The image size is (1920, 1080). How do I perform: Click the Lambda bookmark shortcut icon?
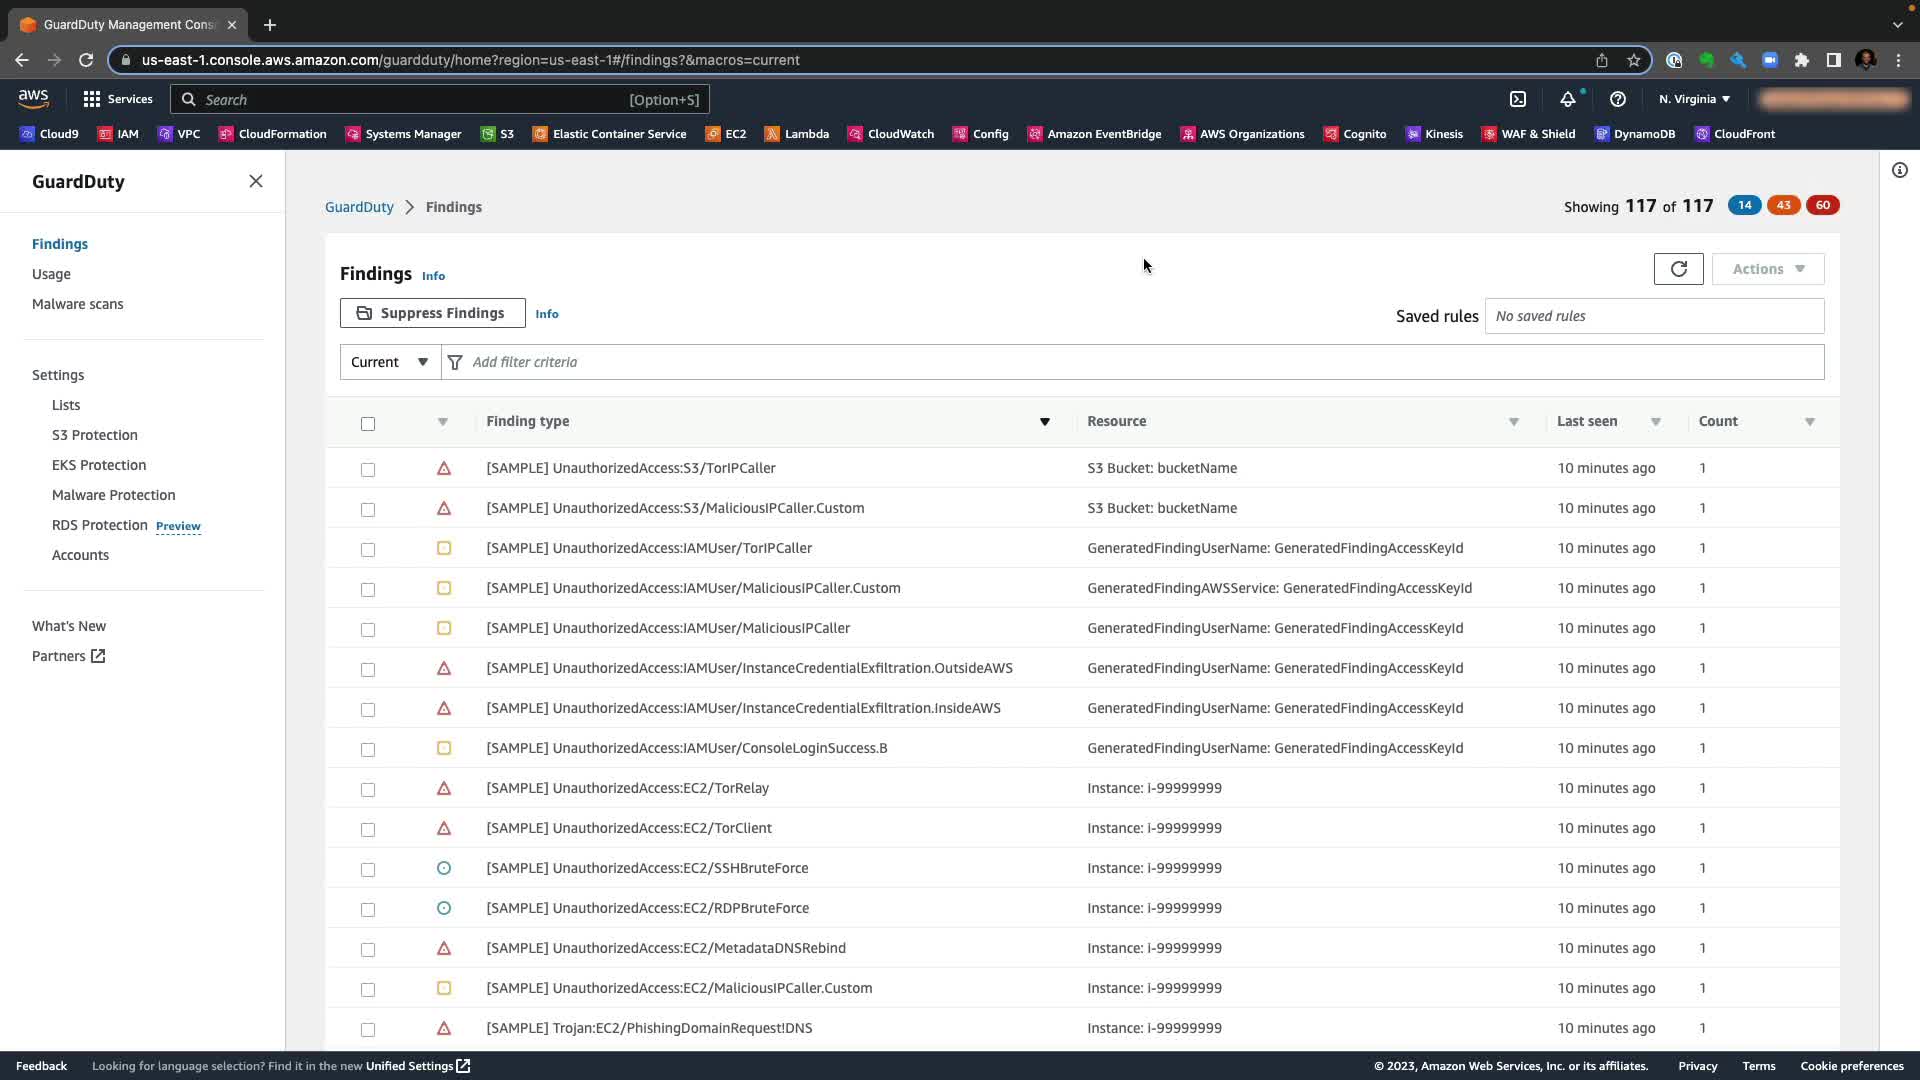[x=772, y=134]
